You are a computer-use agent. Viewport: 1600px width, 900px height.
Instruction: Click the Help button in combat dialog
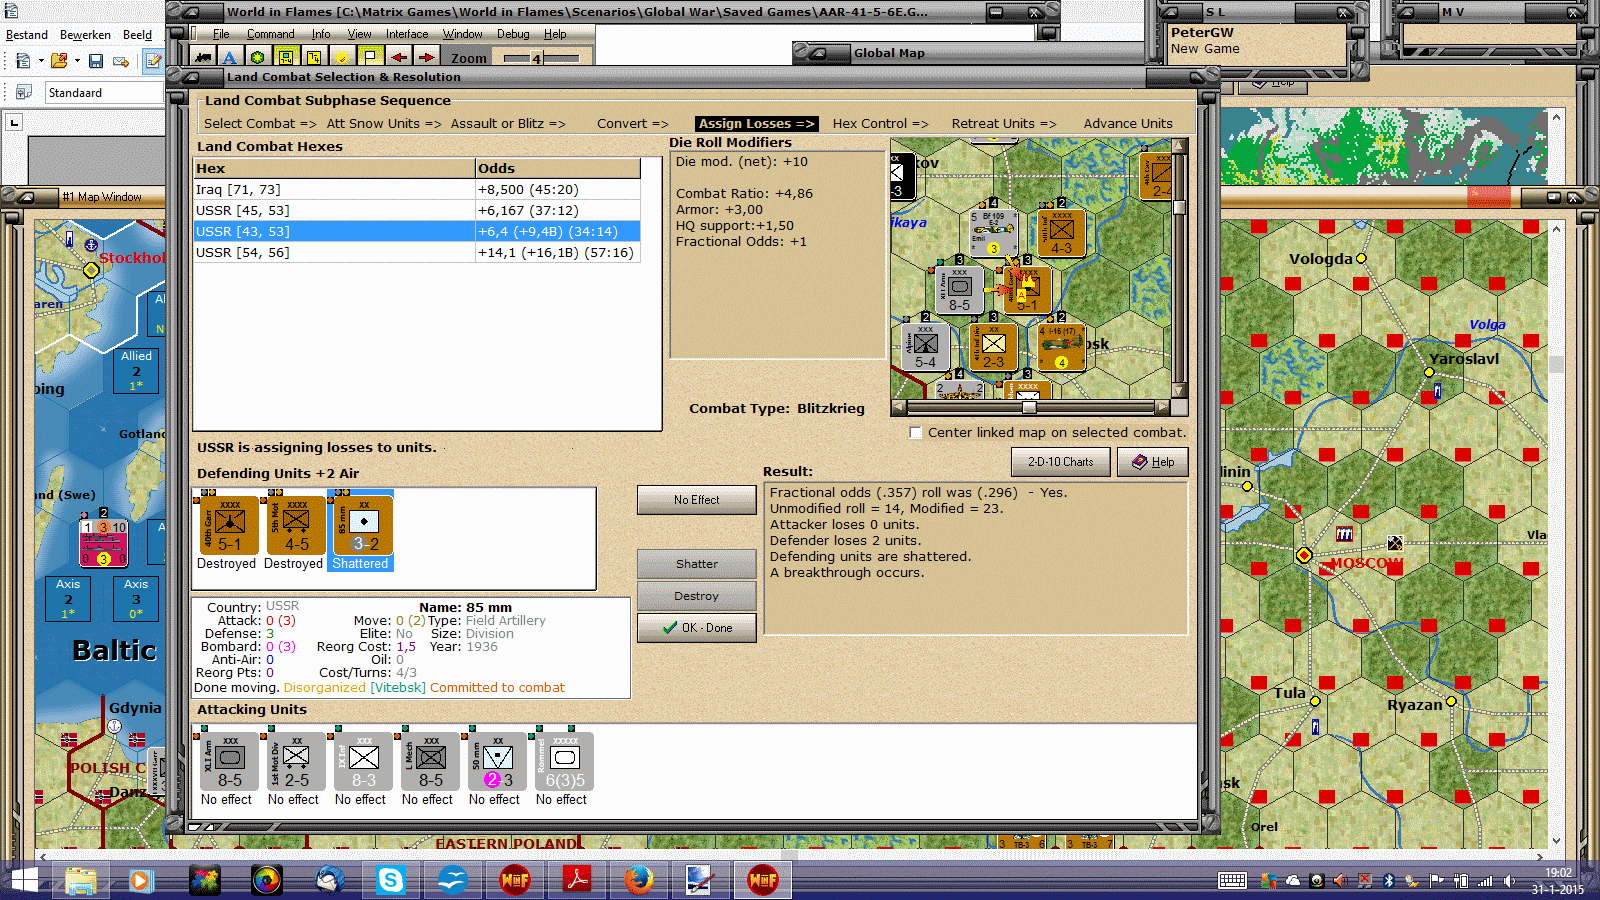click(x=1153, y=462)
